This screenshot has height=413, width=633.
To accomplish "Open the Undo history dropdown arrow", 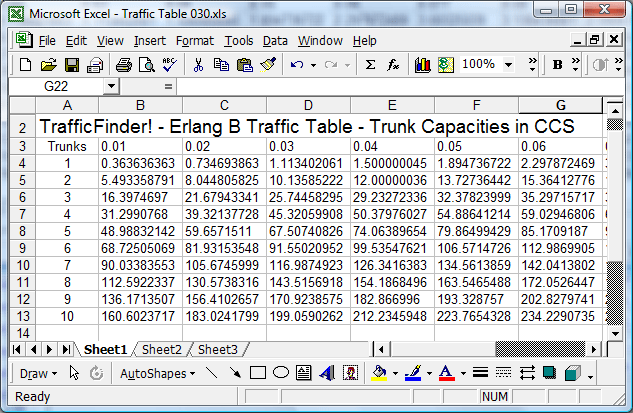I will (313, 65).
